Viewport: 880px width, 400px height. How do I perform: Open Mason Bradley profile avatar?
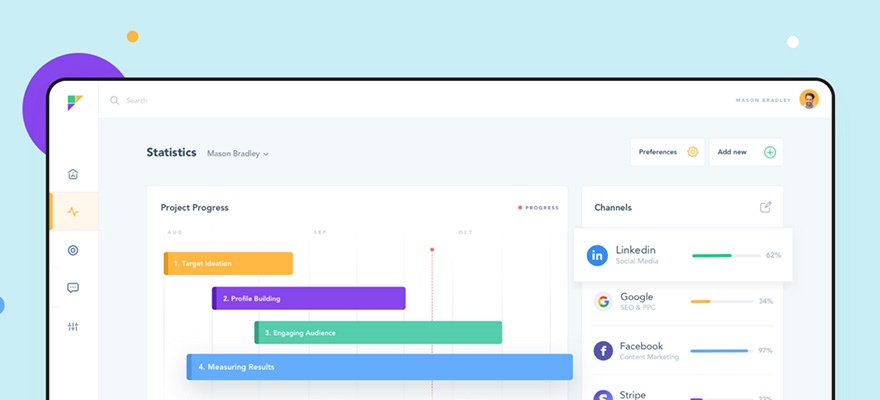point(809,99)
